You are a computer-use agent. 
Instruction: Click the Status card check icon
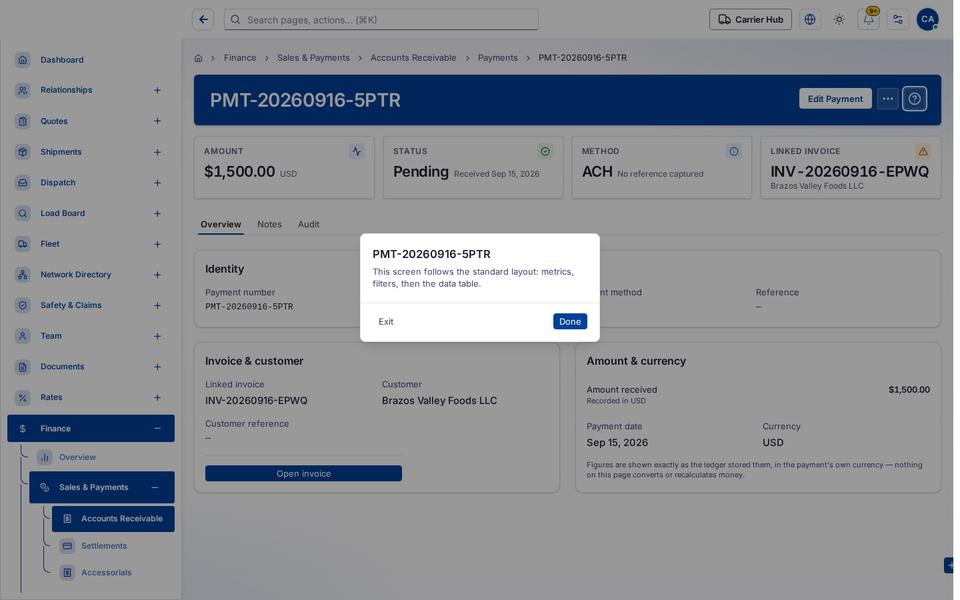(545, 151)
